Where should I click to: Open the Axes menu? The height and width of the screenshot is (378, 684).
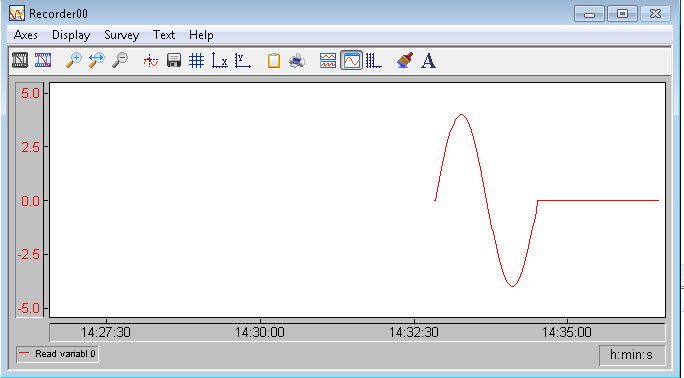[x=26, y=35]
